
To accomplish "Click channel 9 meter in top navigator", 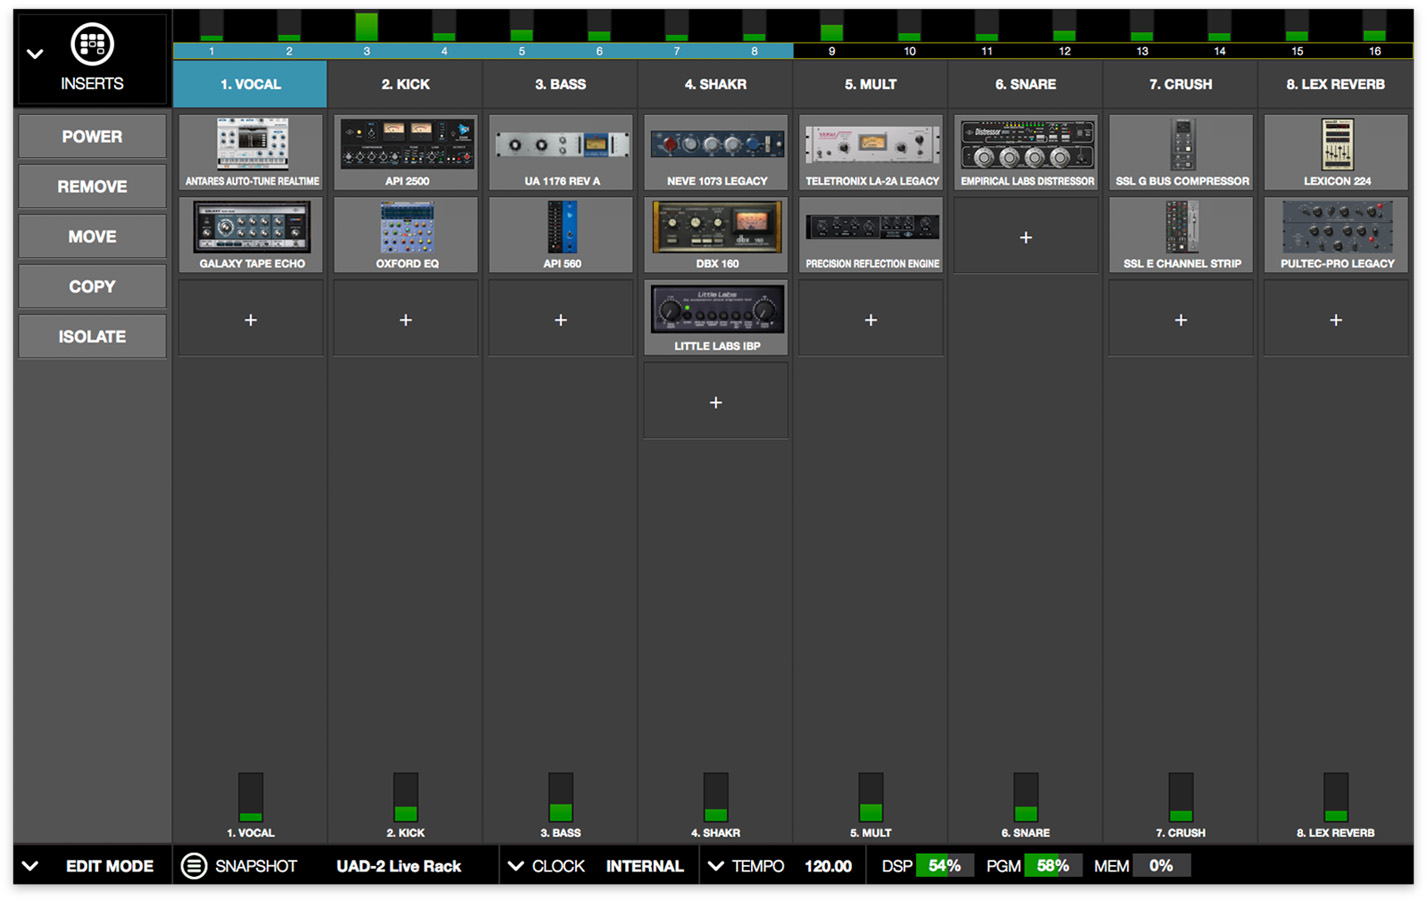I will (x=832, y=27).
